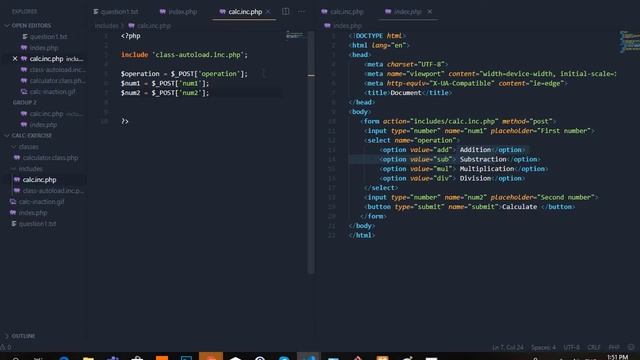Click 'Substraction' option text in index.php
Viewport: 640px width, 360px height.
tap(483, 160)
